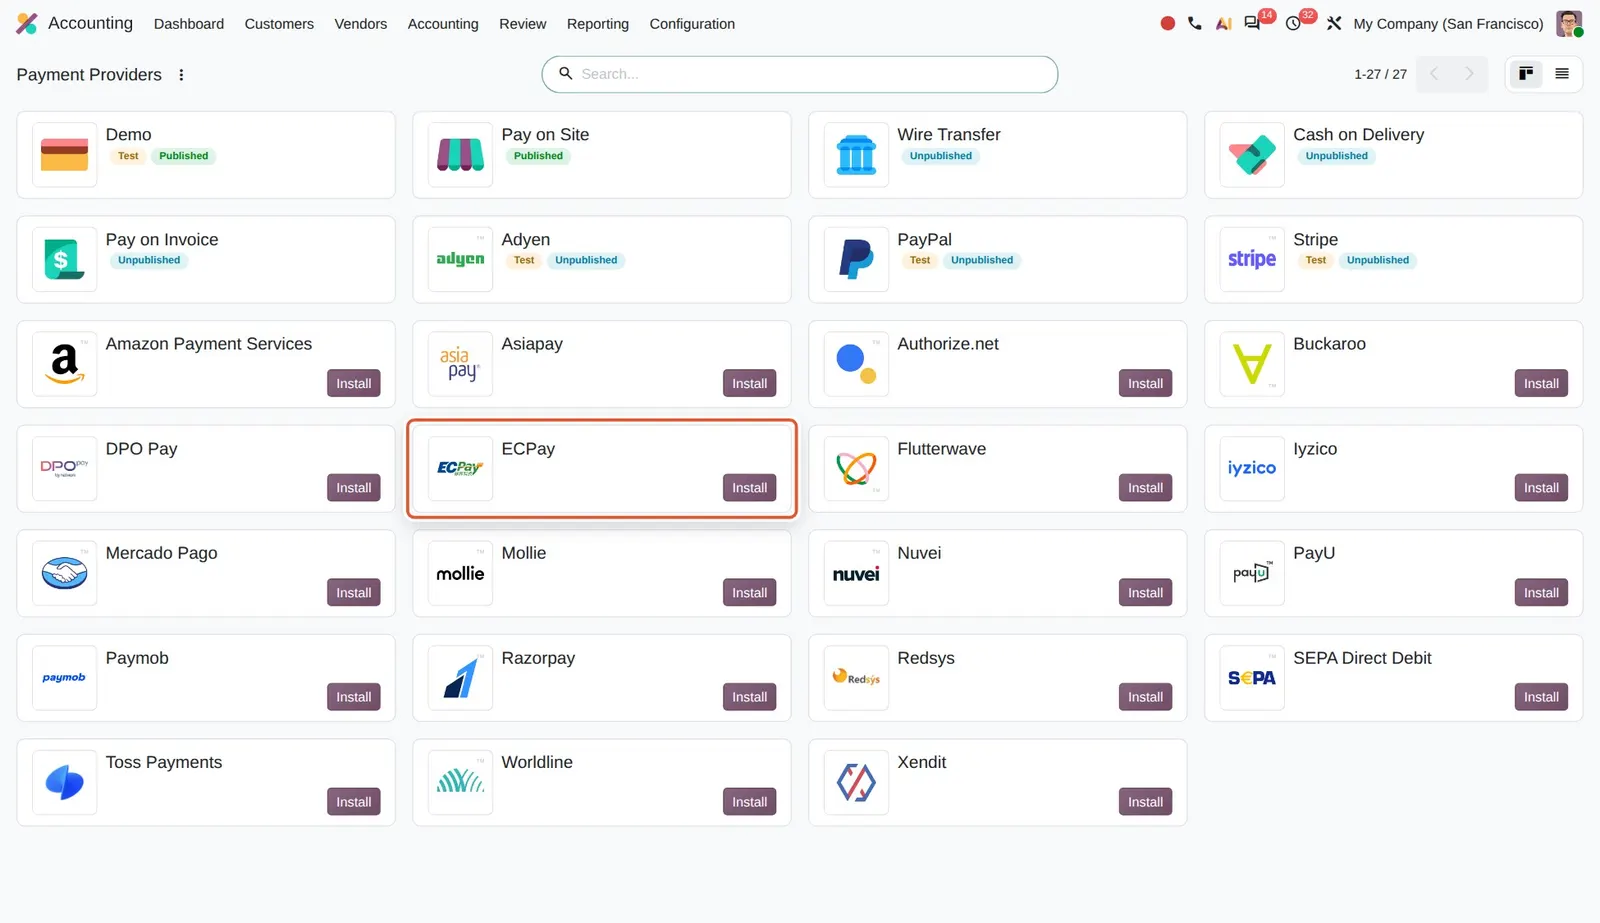Open the messages icon with badge 14
Image resolution: width=1600 pixels, height=923 pixels.
1253,23
